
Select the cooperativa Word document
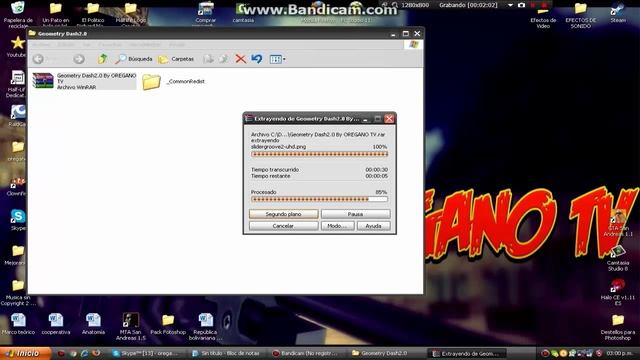[x=56, y=324]
